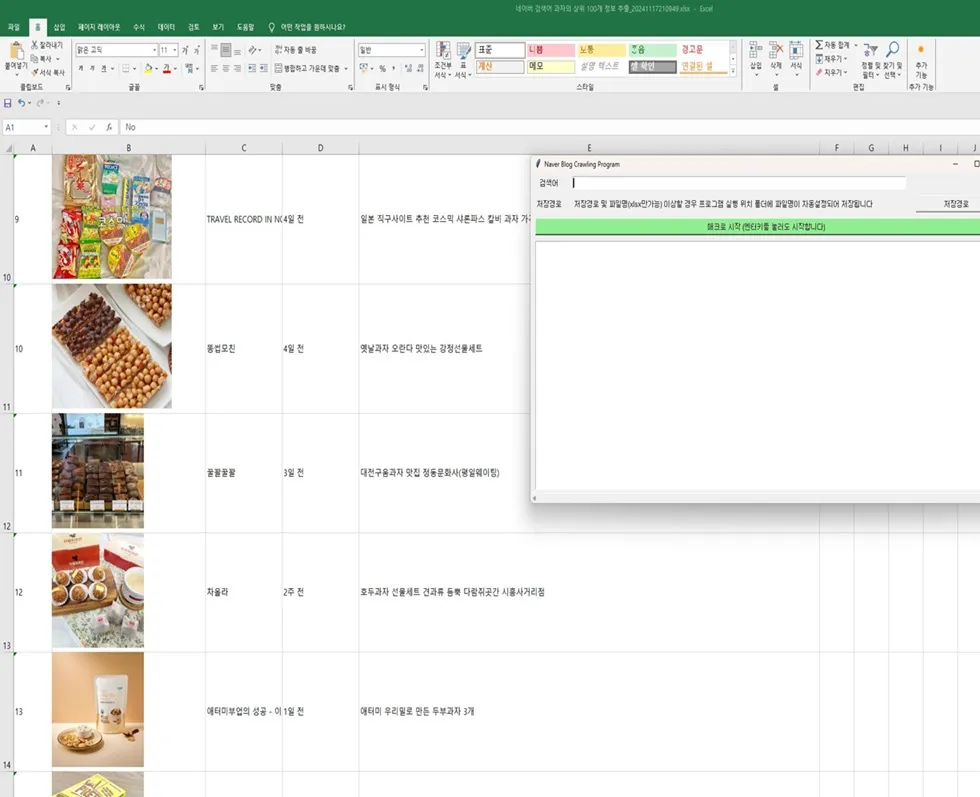Toggle percent style number format
The height and width of the screenshot is (797, 980).
point(382,69)
